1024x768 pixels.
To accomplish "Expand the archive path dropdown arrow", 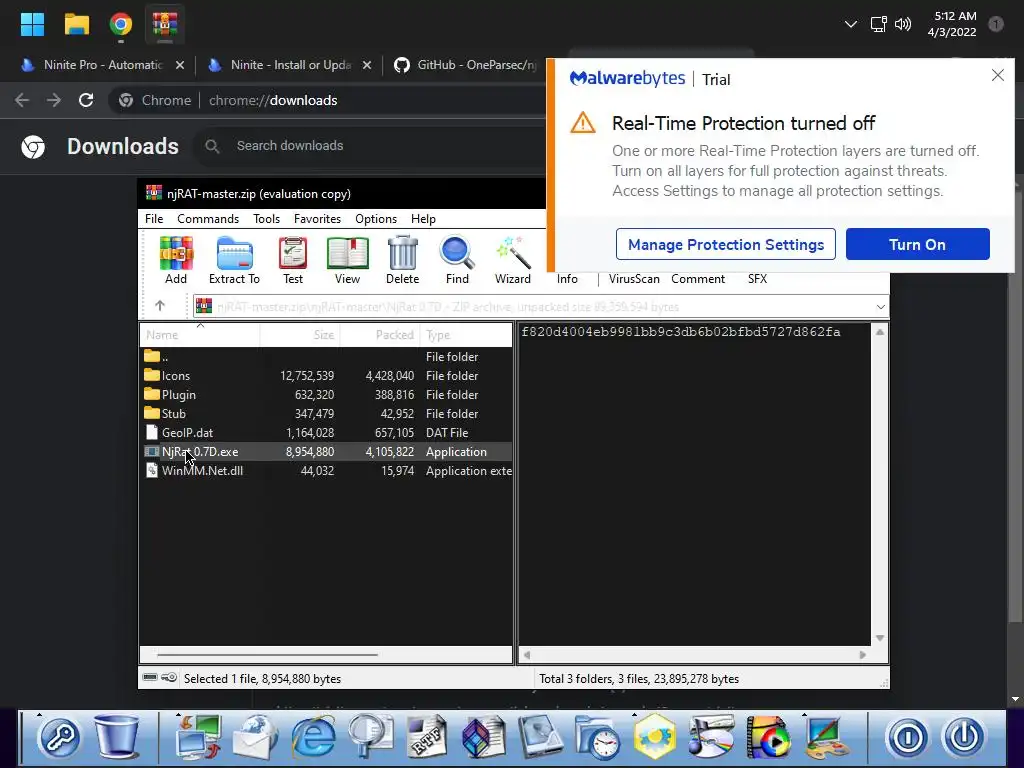I will coord(880,307).
